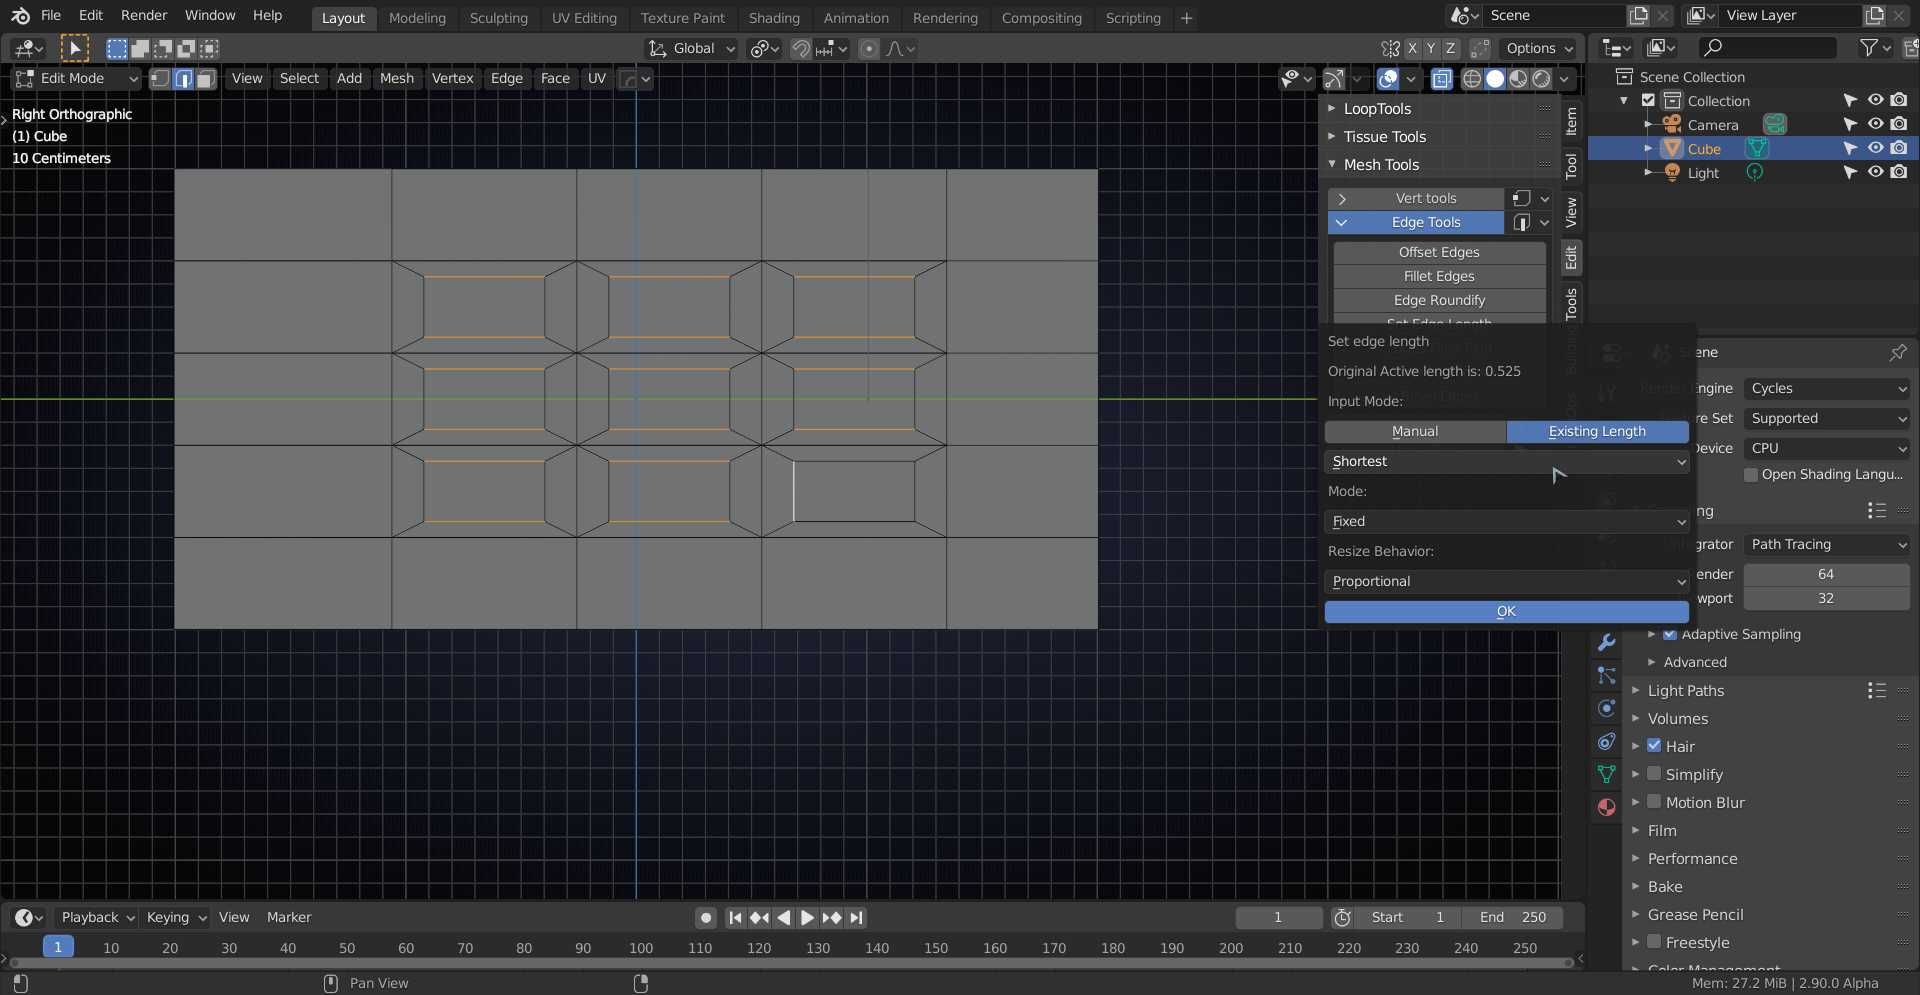The height and width of the screenshot is (995, 1920).
Task: Open the Shortest selection dropdown
Action: click(x=1506, y=461)
